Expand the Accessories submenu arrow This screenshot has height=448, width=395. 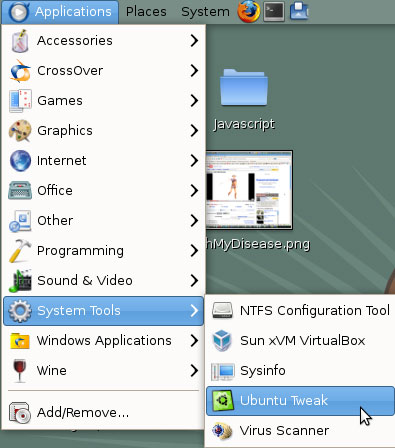[x=194, y=41]
